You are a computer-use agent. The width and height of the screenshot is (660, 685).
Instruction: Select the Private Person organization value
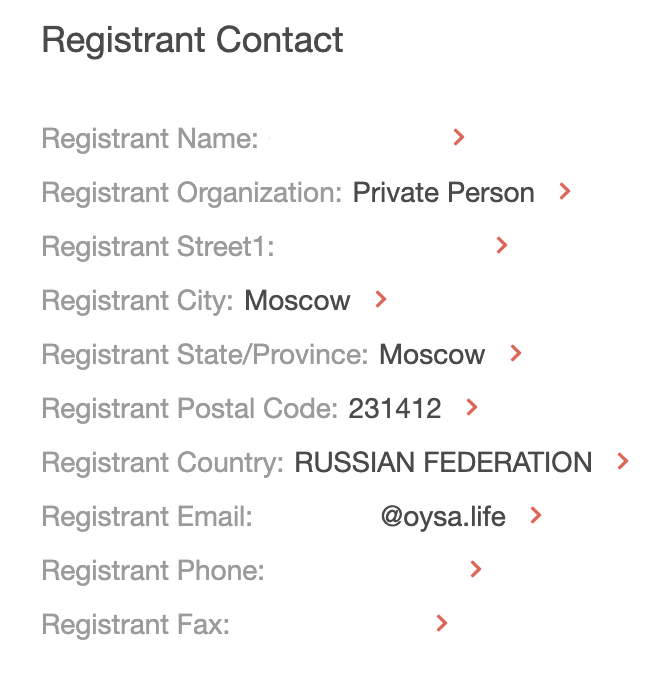(443, 193)
